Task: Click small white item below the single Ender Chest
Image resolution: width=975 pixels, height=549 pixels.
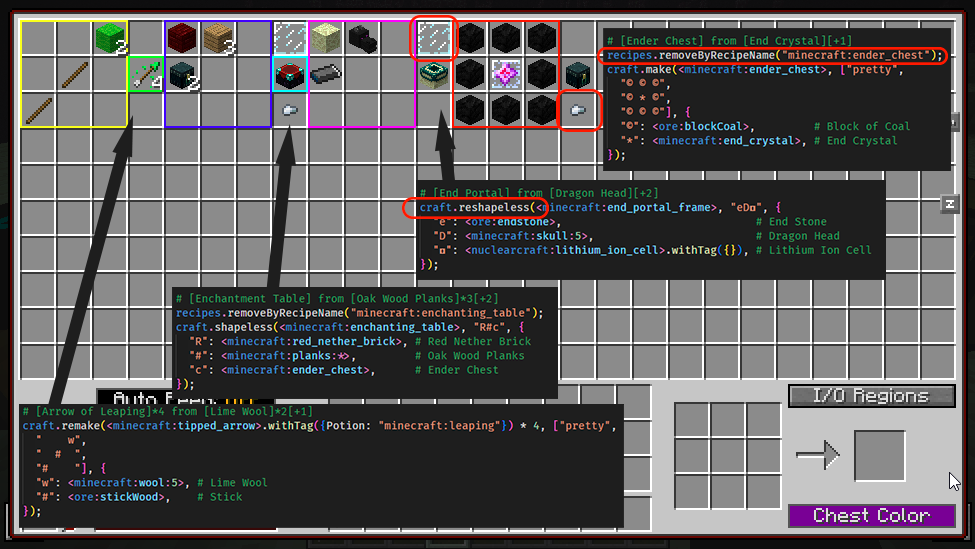Action: coord(578,111)
